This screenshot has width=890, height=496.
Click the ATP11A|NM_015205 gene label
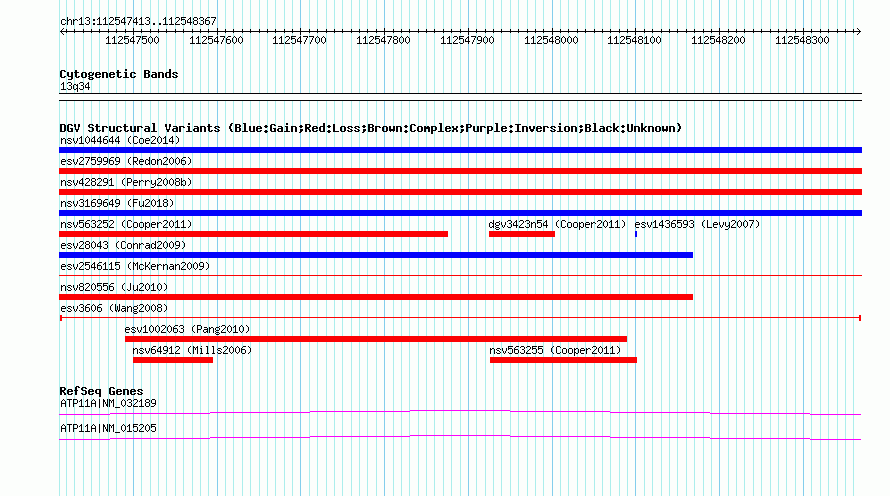click(x=108, y=428)
